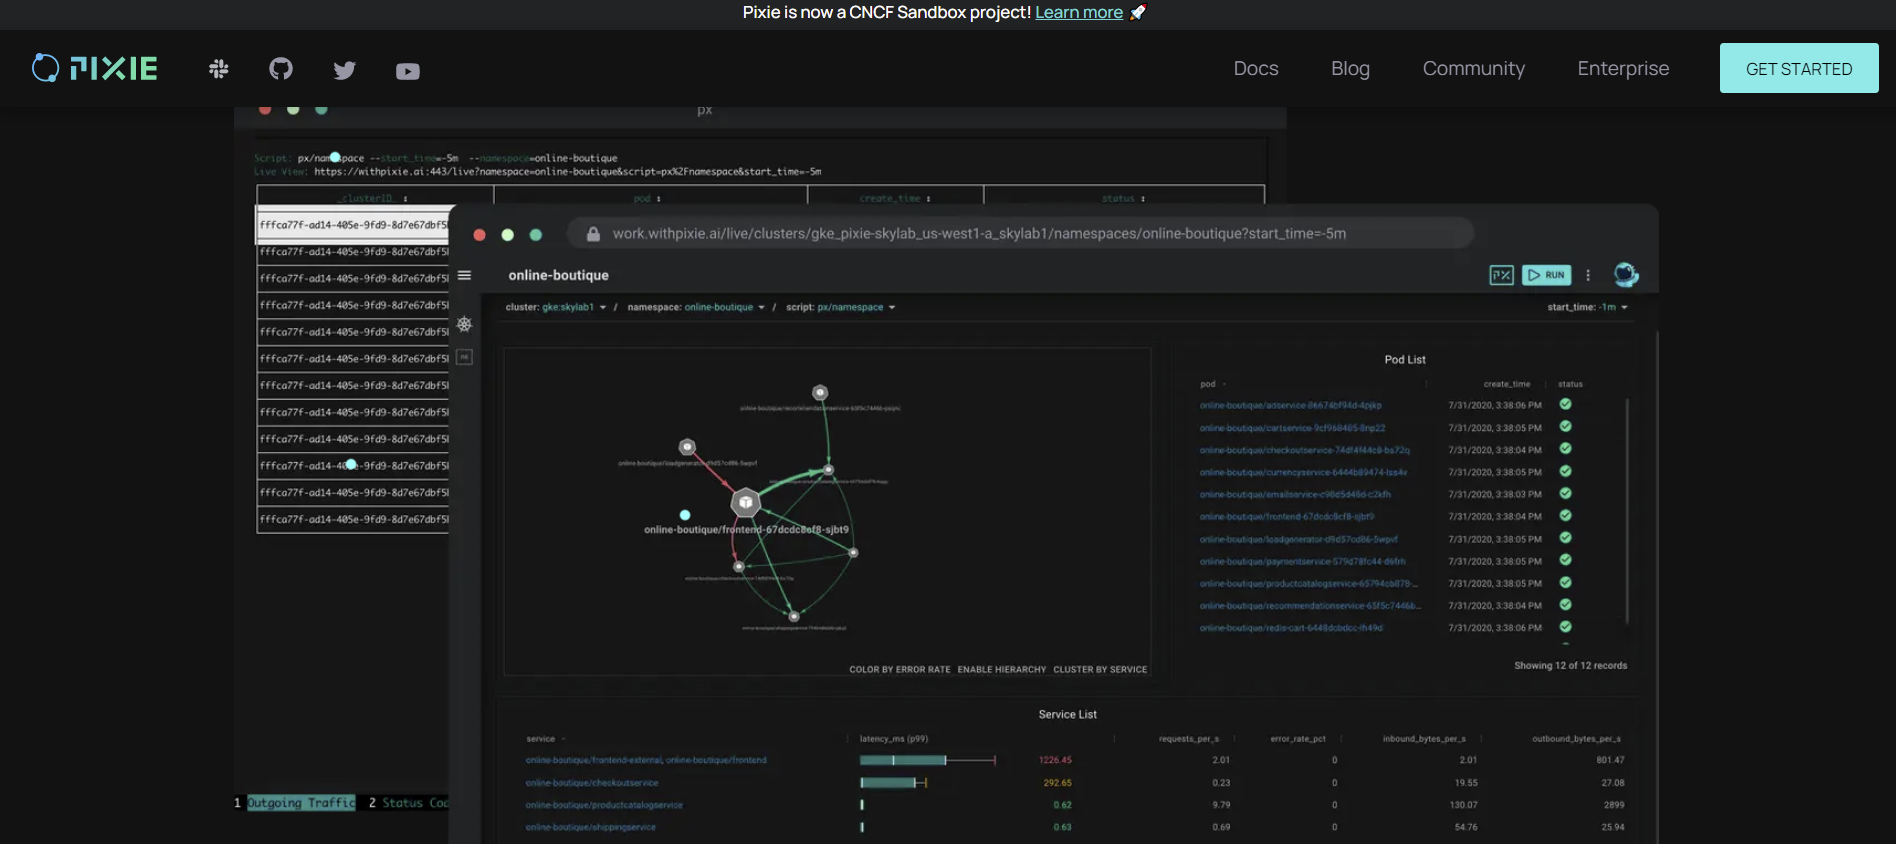
Task: Click the Pod List scrollbar
Action: pos(1628,512)
